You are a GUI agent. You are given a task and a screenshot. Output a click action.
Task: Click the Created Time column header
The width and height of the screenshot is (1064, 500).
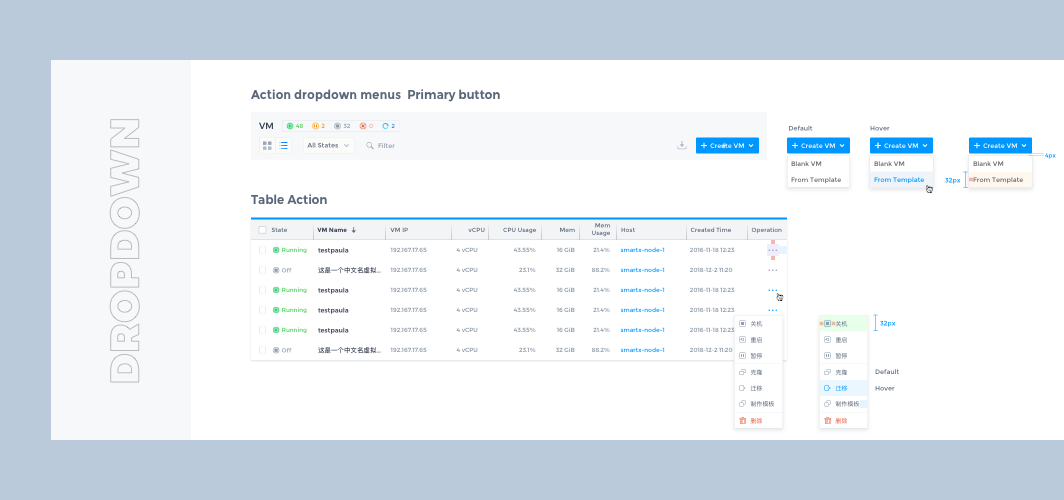pos(710,230)
